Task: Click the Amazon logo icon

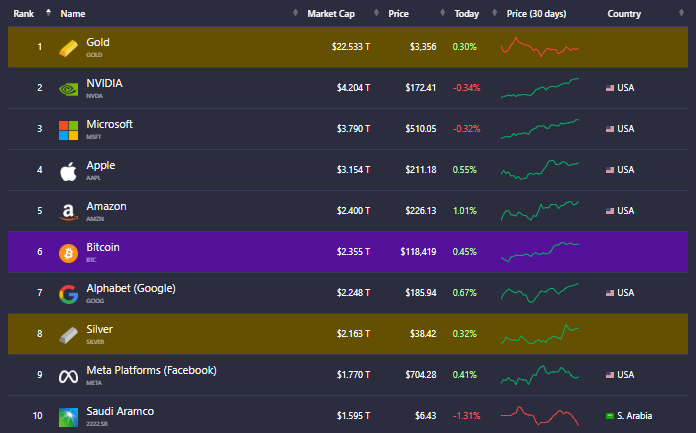Action: click(x=68, y=212)
